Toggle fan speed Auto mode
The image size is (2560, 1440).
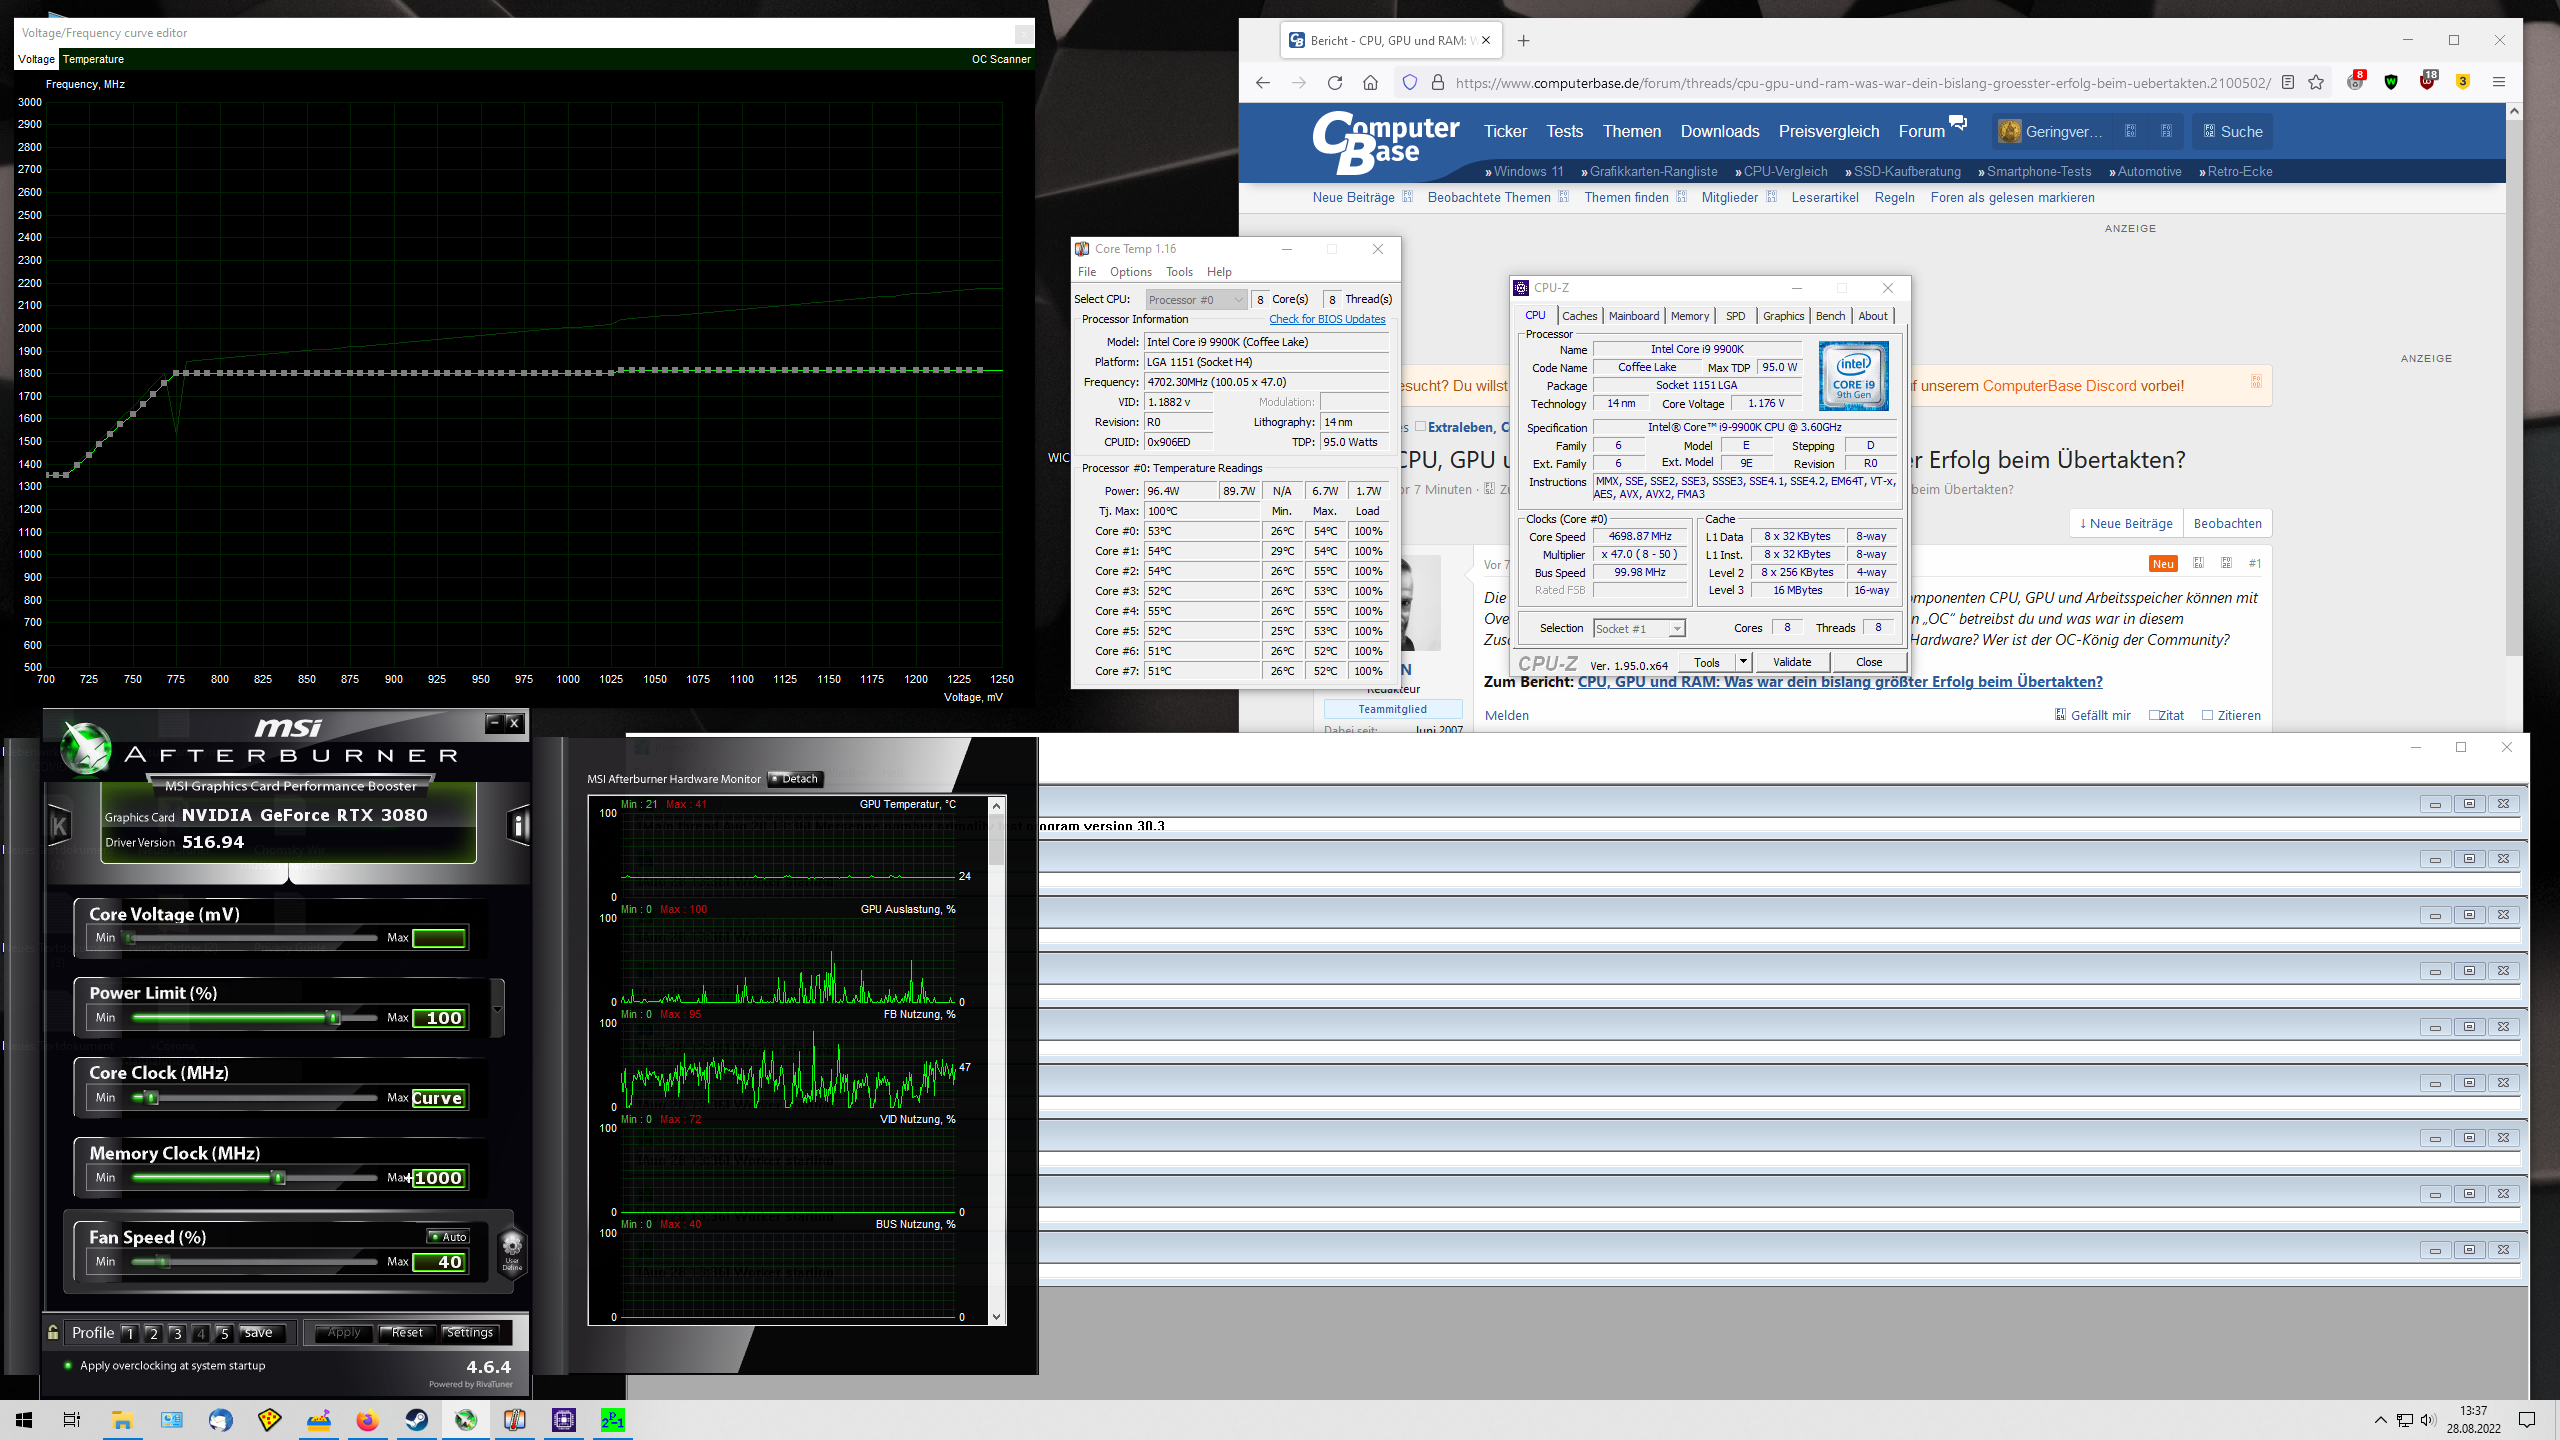(448, 1237)
